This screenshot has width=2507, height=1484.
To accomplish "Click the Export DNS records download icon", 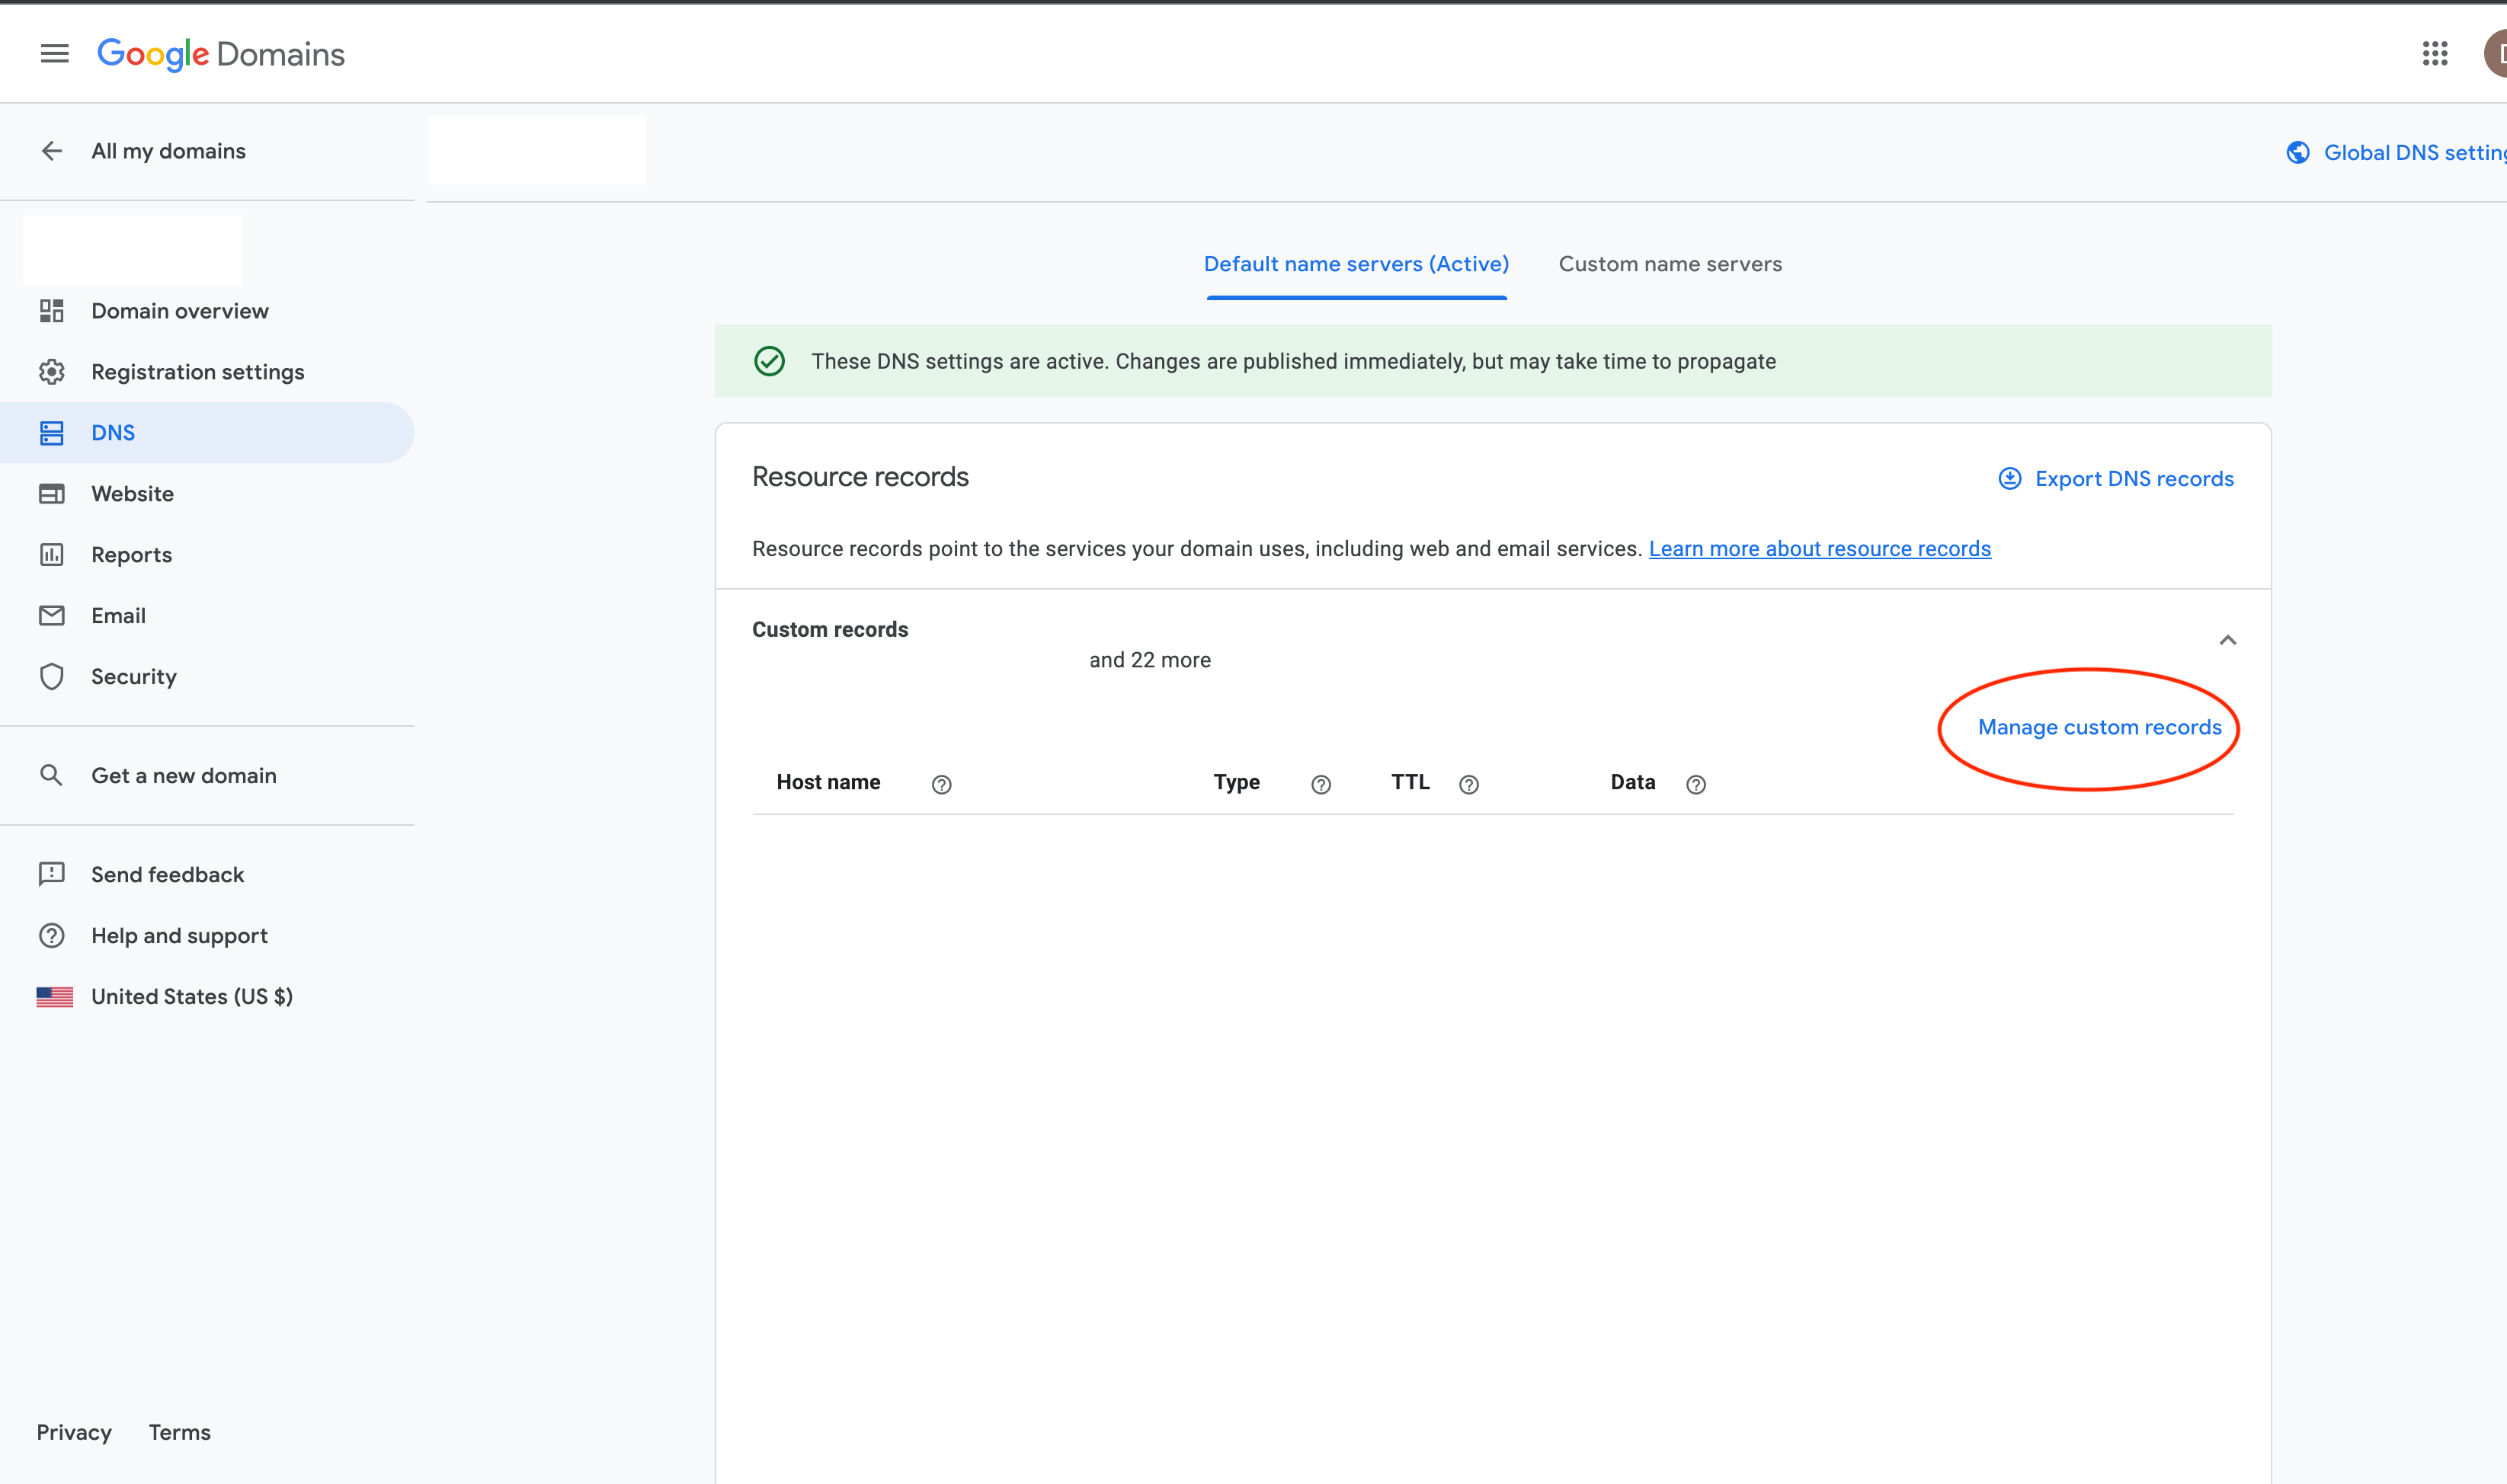I will [x=2010, y=479].
